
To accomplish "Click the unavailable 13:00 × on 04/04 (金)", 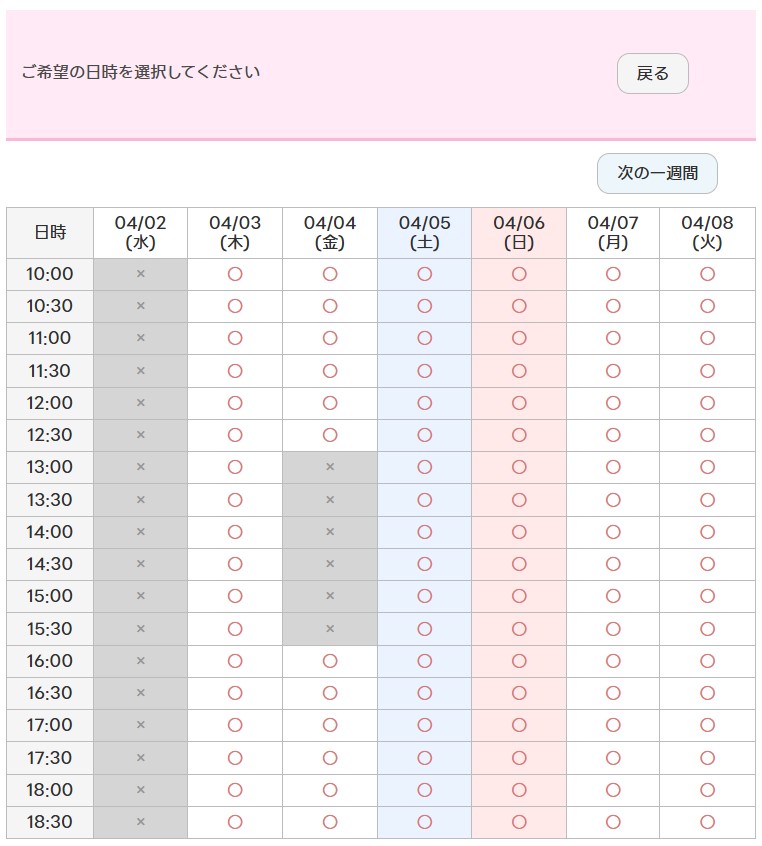I will click(x=330, y=467).
